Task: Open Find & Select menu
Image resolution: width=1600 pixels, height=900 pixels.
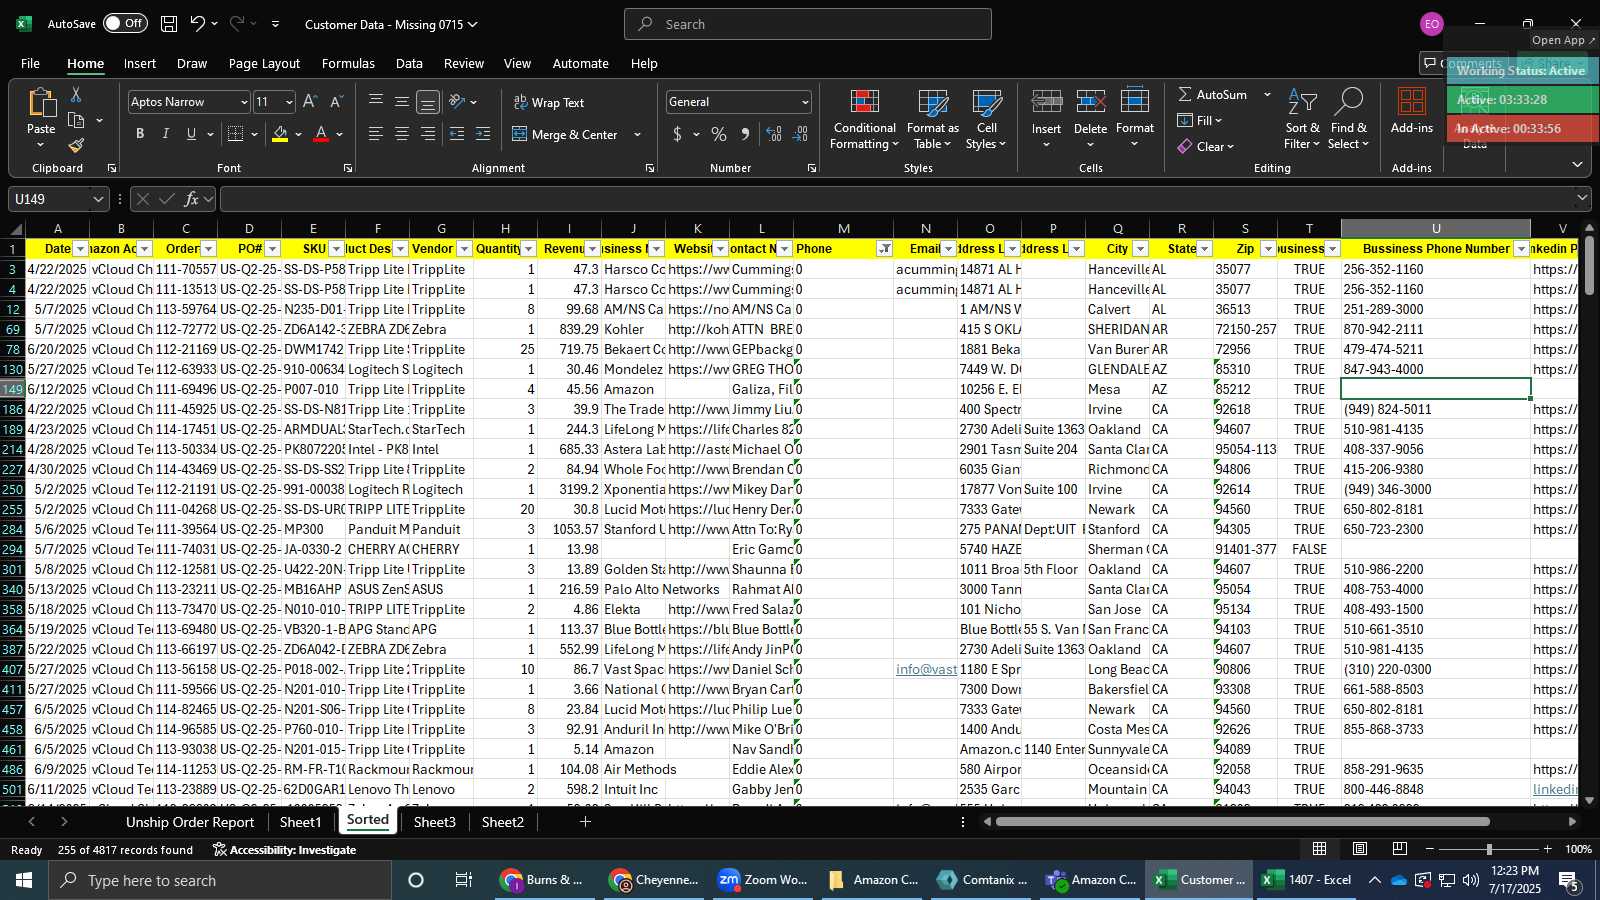Action: [1348, 120]
